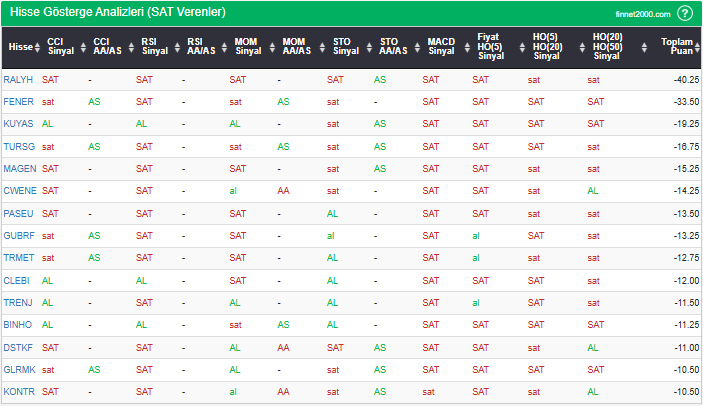Select the CLEBI stock symbol
This screenshot has width=703, height=406.
pyautogui.click(x=17, y=280)
